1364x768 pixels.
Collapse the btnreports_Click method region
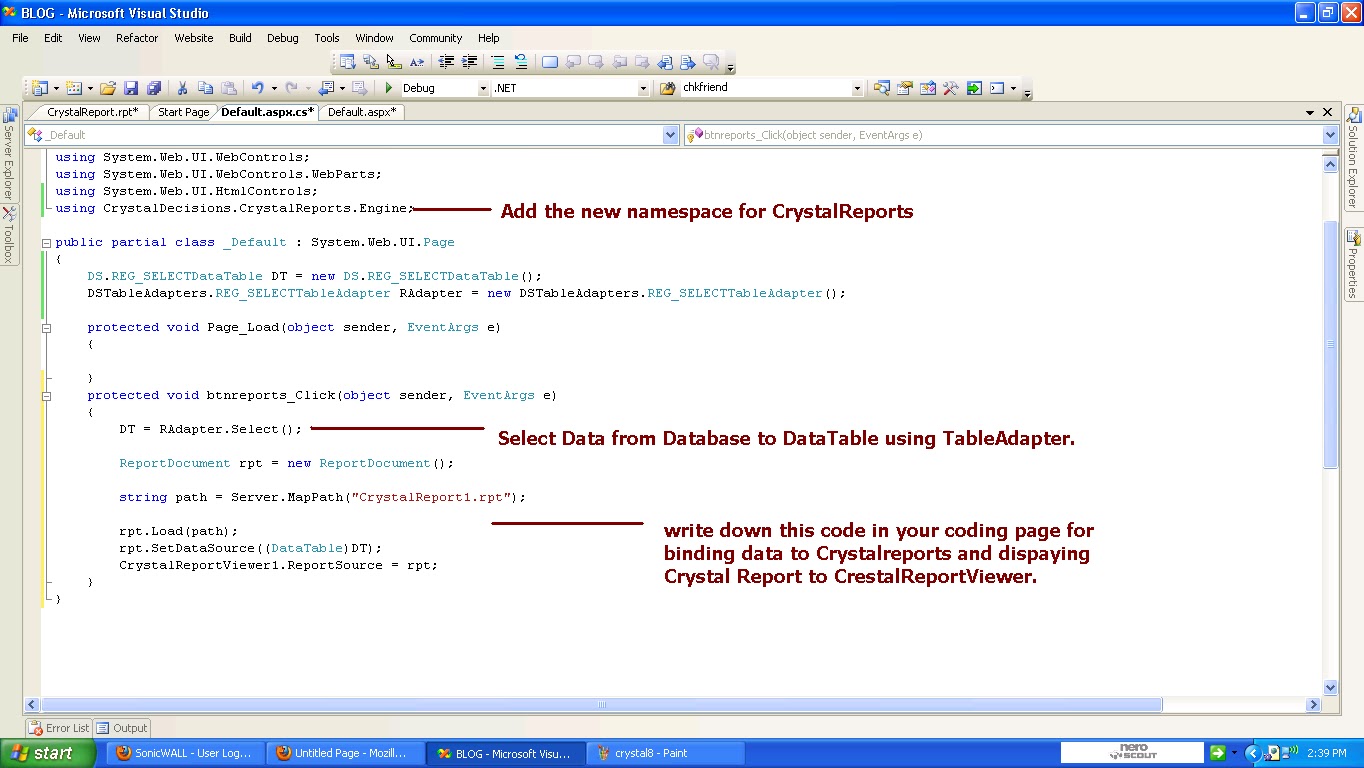[x=46, y=396]
